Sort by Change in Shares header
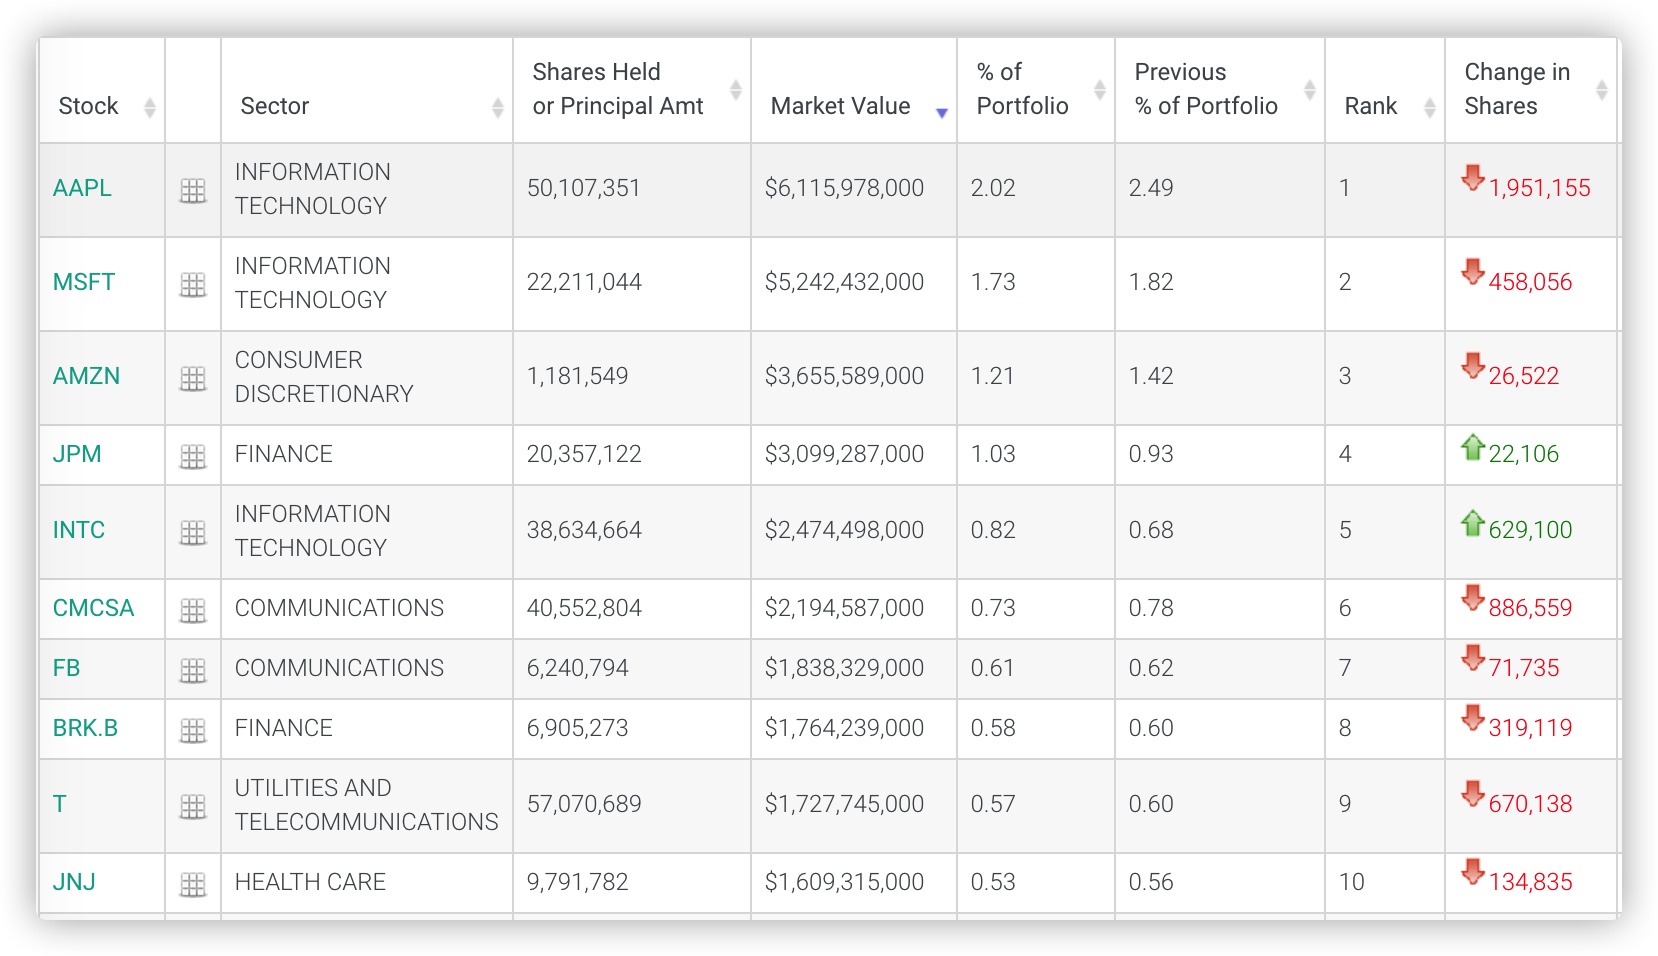 click(x=1516, y=90)
